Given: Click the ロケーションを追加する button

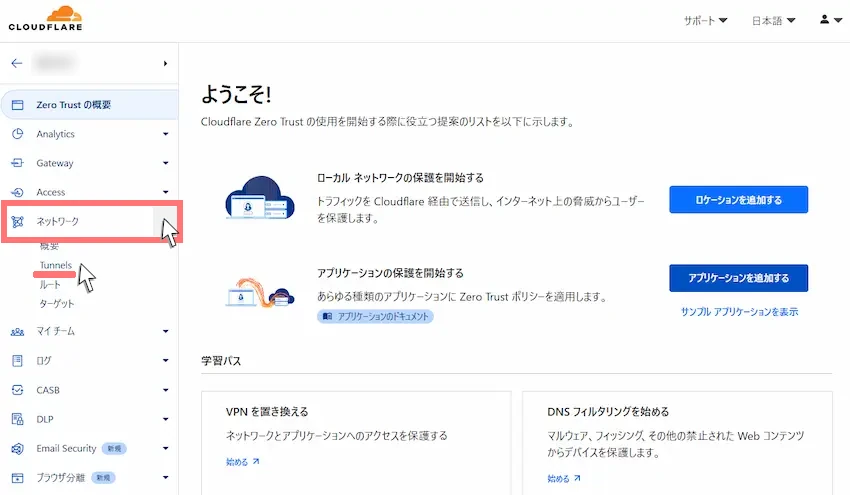Looking at the screenshot, I should point(738,200).
